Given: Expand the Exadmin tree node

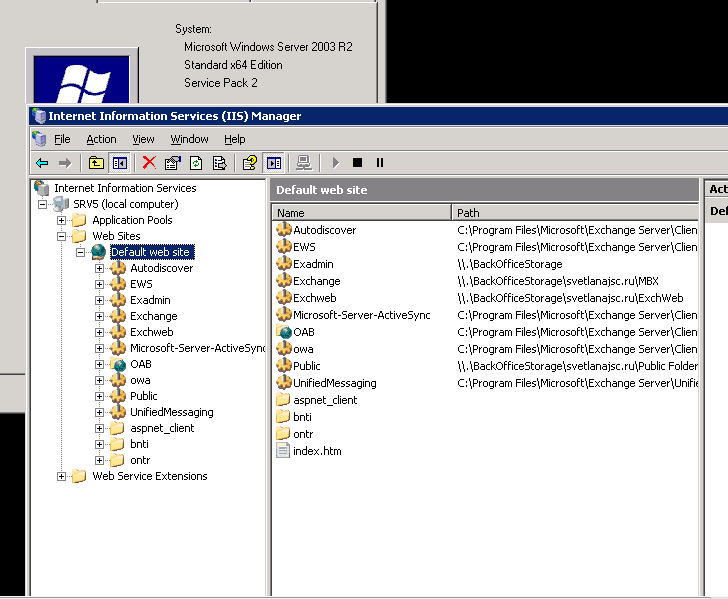Looking at the screenshot, I should point(99,300).
